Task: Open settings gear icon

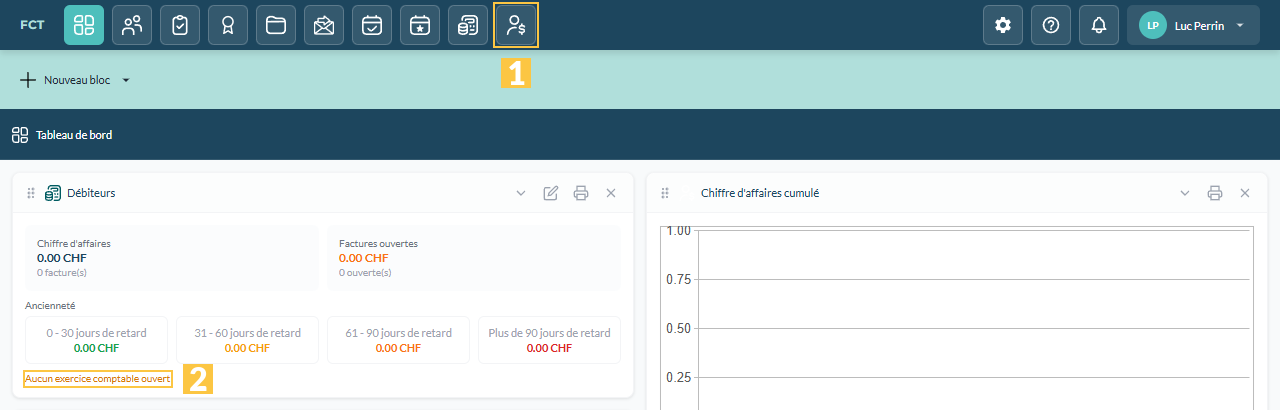Action: 1003,25
